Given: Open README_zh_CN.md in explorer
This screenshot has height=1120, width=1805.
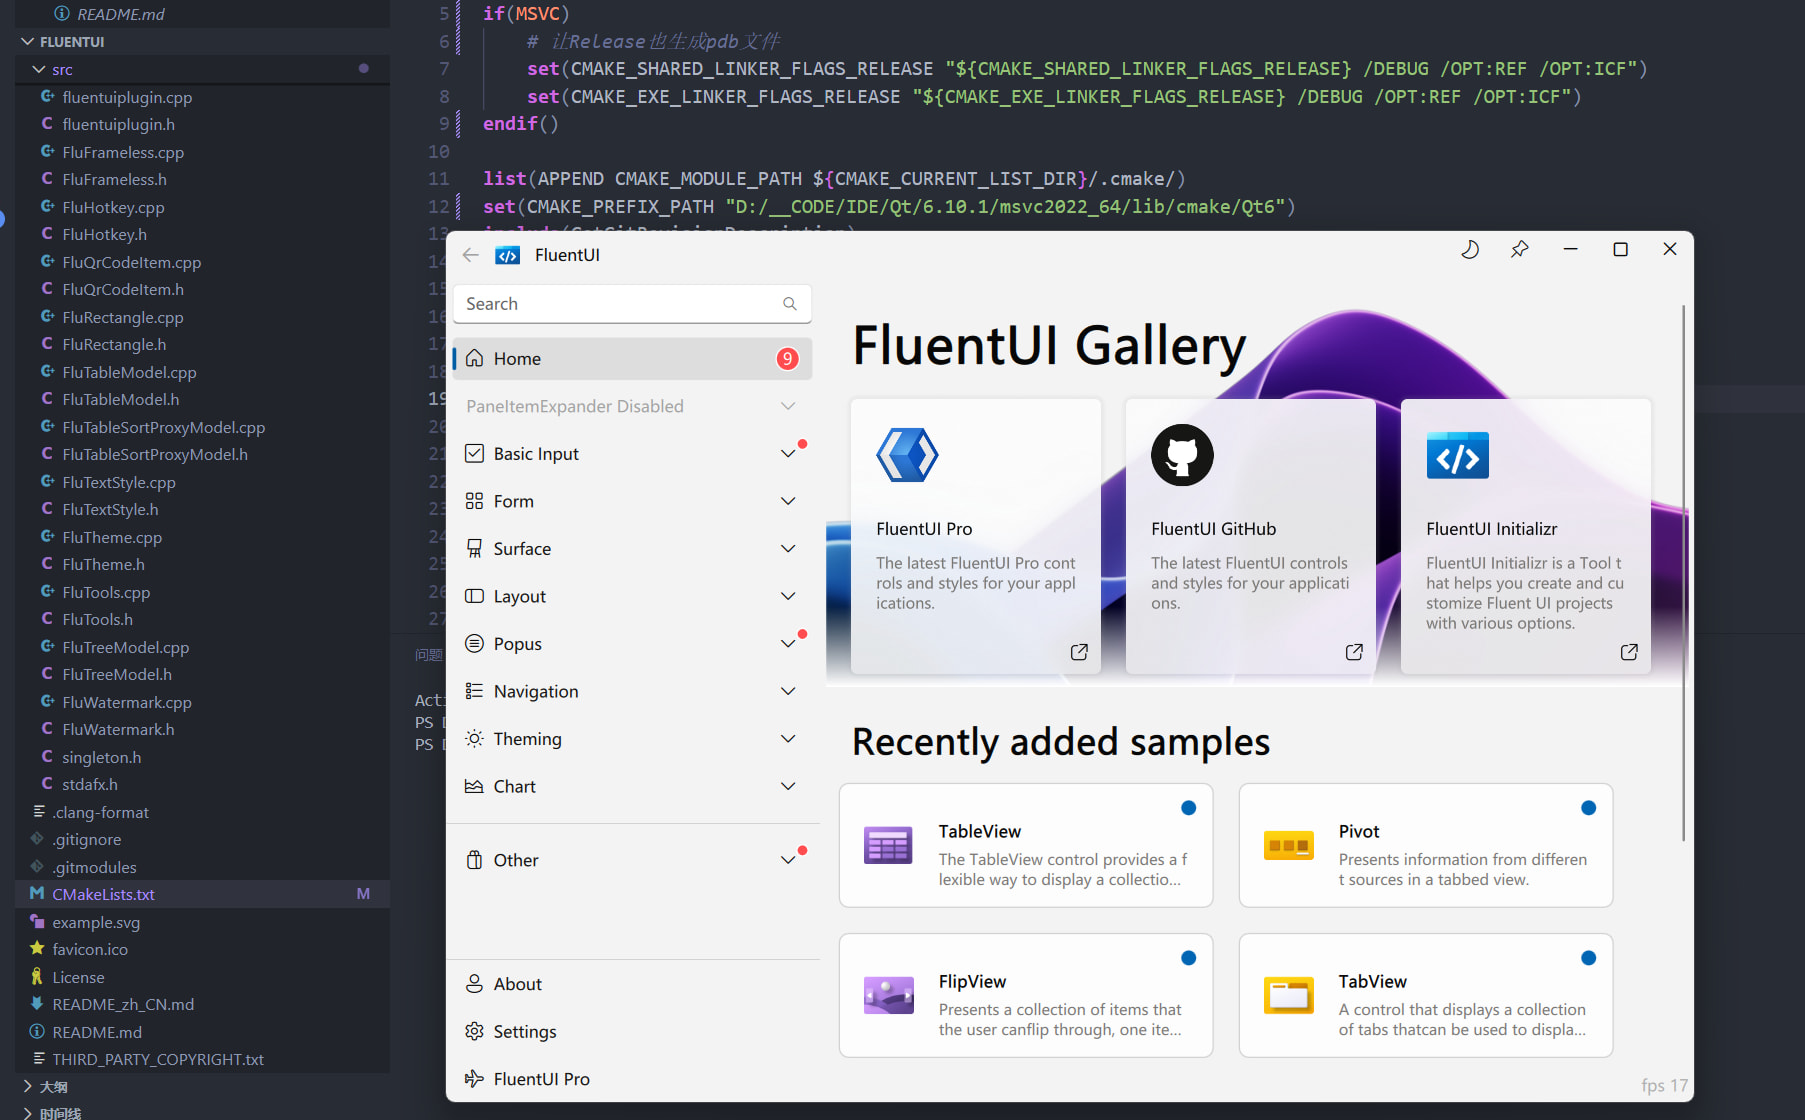Looking at the screenshot, I should pos(202,1004).
